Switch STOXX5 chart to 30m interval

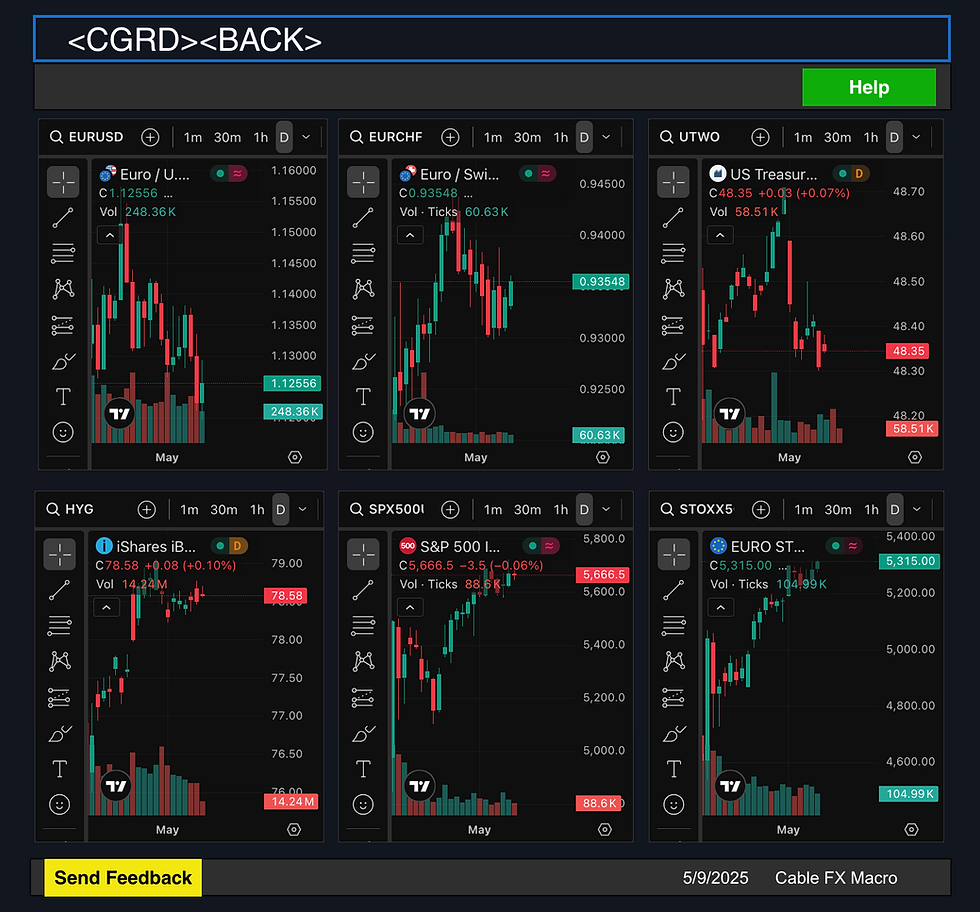pos(838,509)
